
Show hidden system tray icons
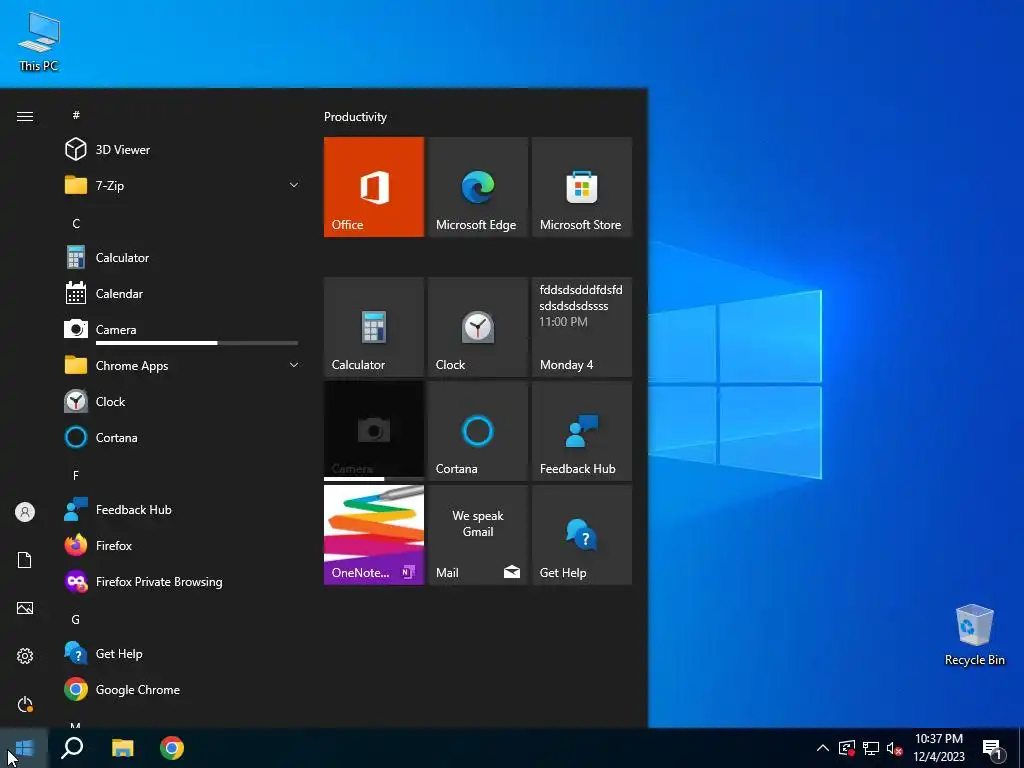[x=823, y=748]
